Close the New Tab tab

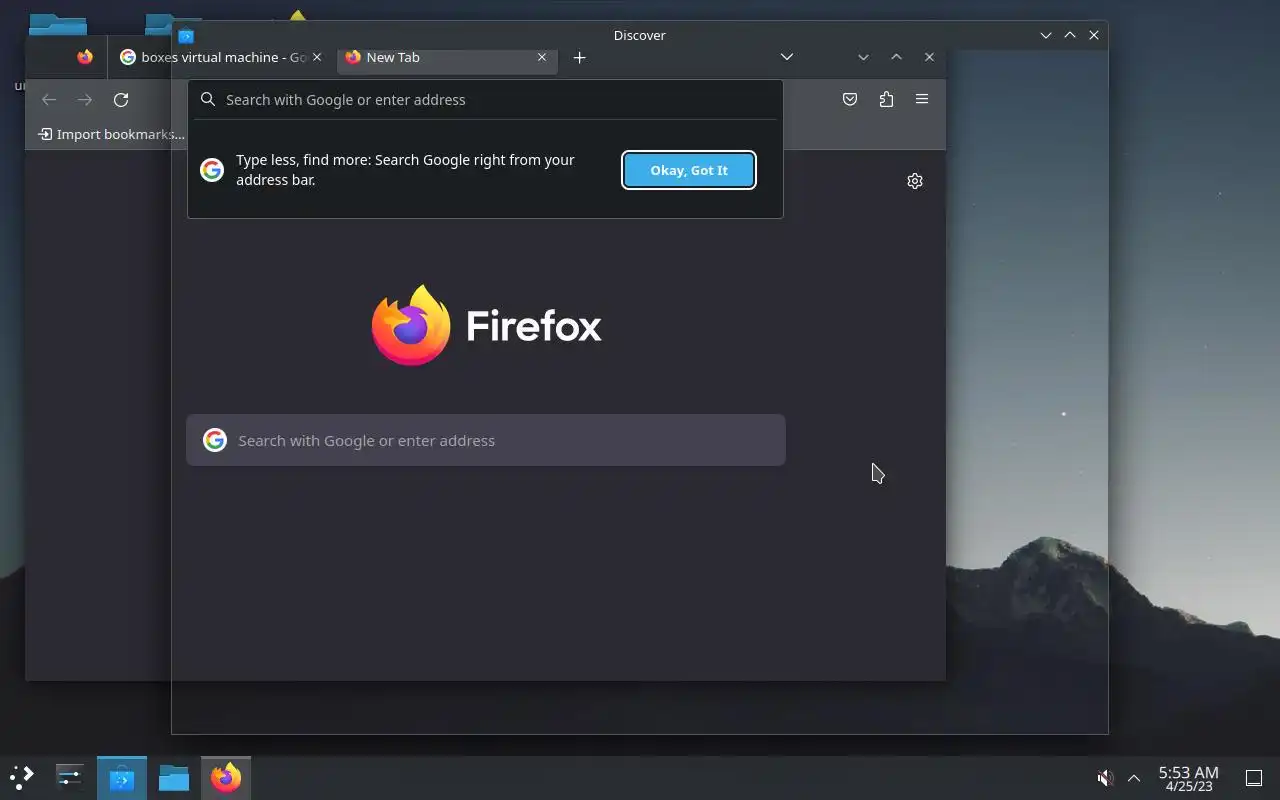[542, 57]
